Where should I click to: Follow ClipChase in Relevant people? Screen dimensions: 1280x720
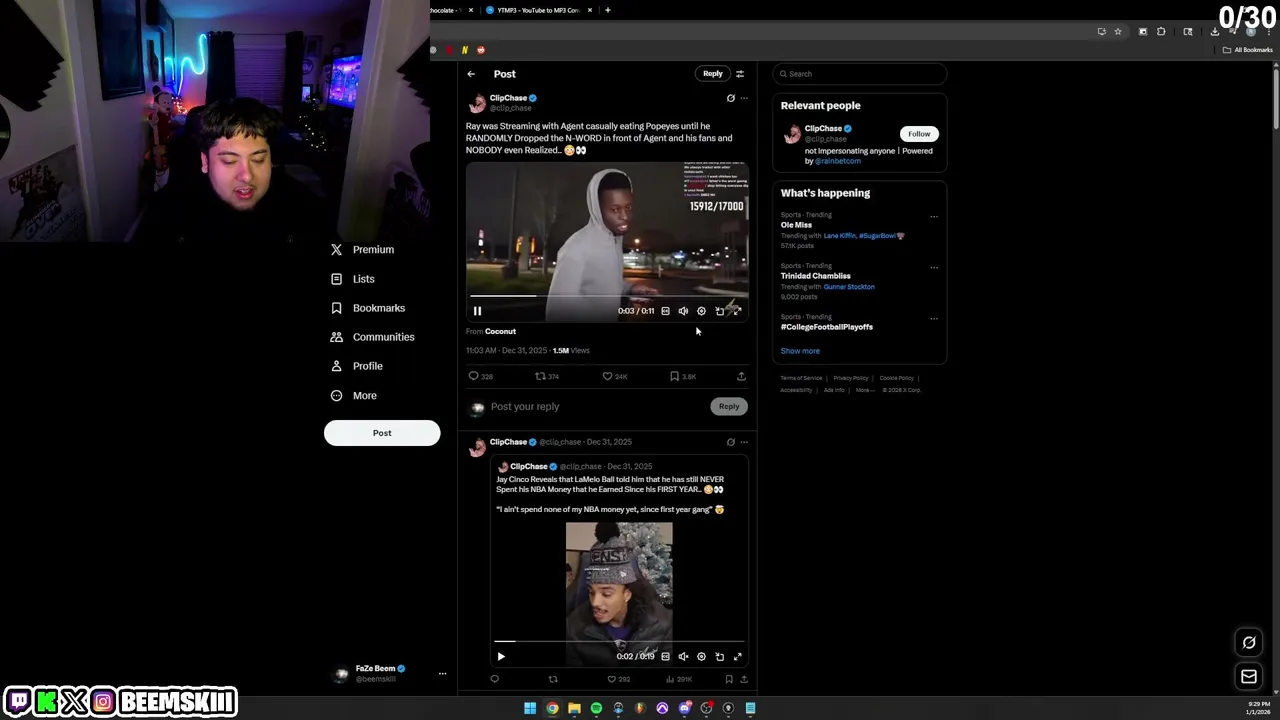919,134
